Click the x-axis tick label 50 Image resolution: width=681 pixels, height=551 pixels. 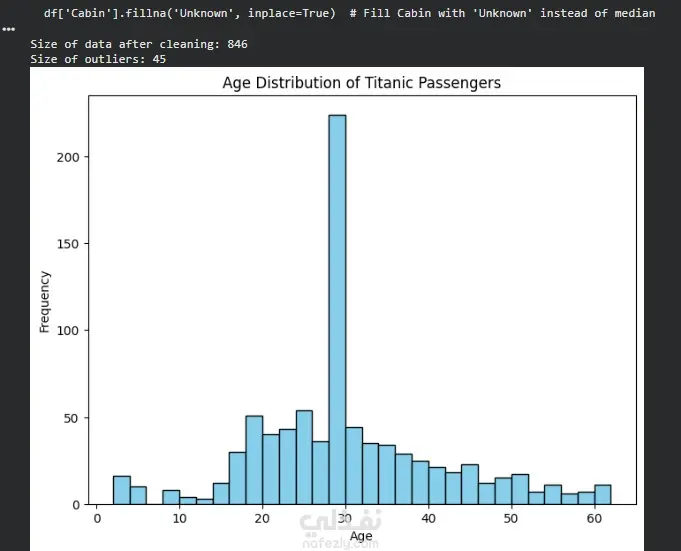[511, 518]
